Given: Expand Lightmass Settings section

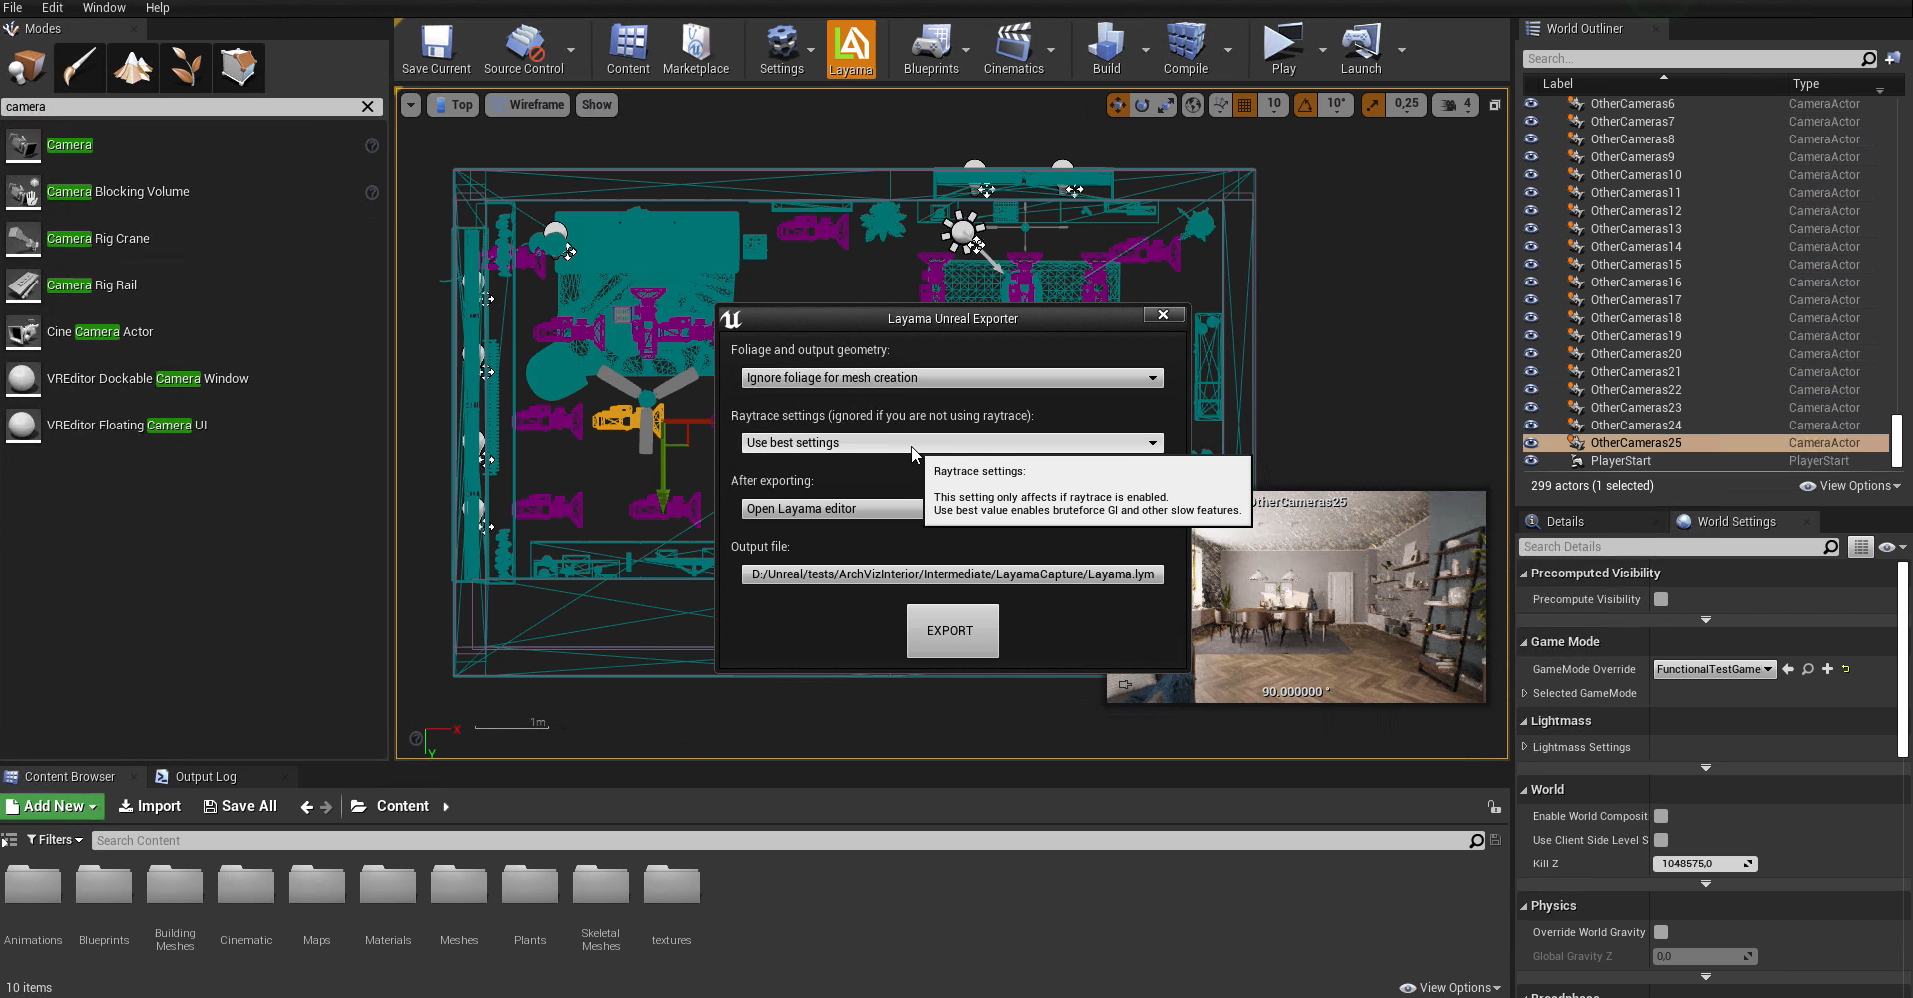Looking at the screenshot, I should (x=1525, y=747).
